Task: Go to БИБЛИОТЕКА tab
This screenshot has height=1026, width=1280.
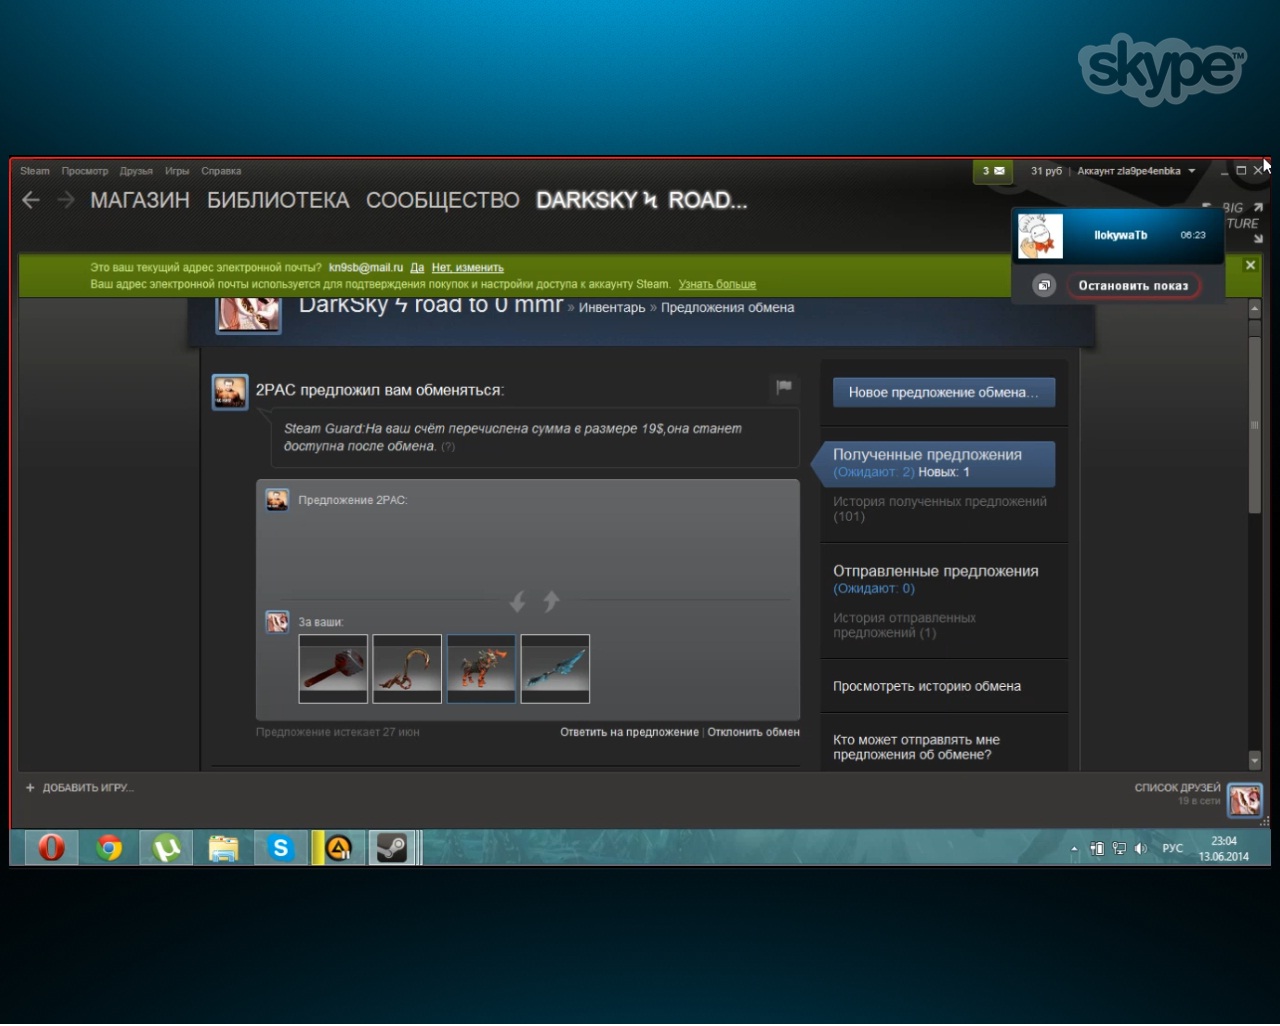Action: 278,200
